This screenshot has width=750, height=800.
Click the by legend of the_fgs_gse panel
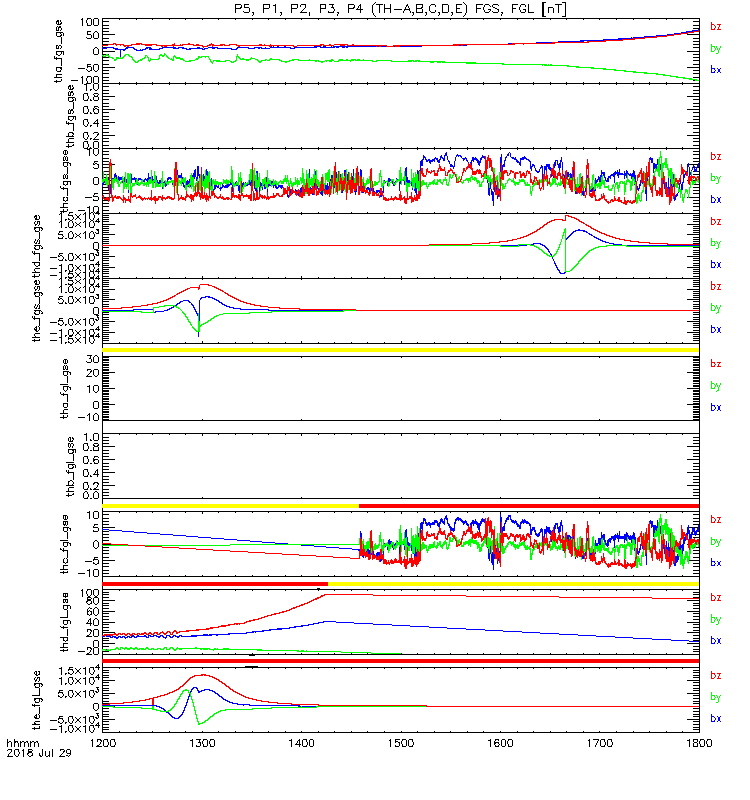[x=716, y=308]
